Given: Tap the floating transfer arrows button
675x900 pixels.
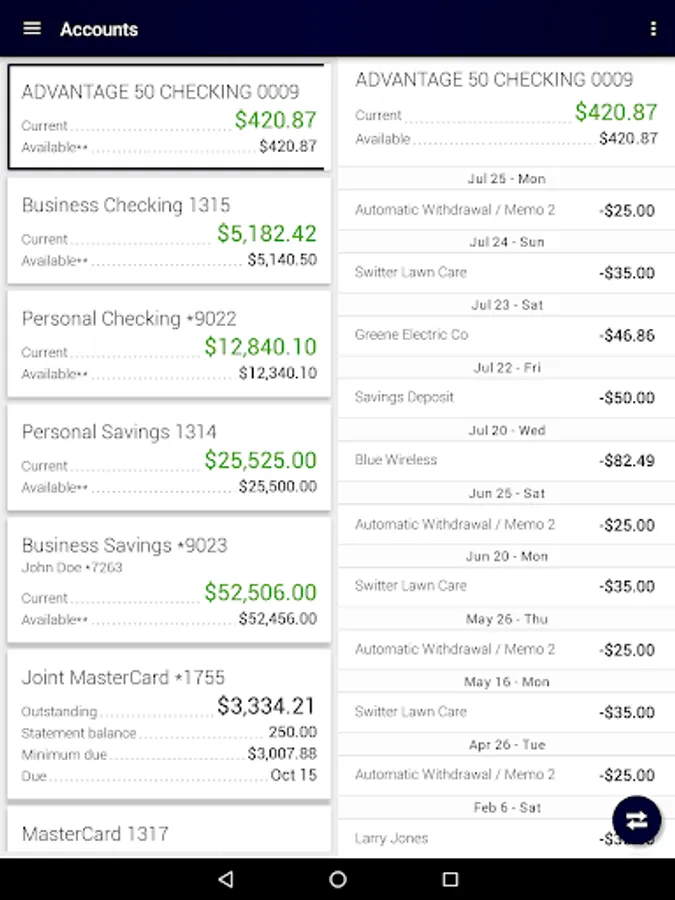Looking at the screenshot, I should tap(637, 820).
